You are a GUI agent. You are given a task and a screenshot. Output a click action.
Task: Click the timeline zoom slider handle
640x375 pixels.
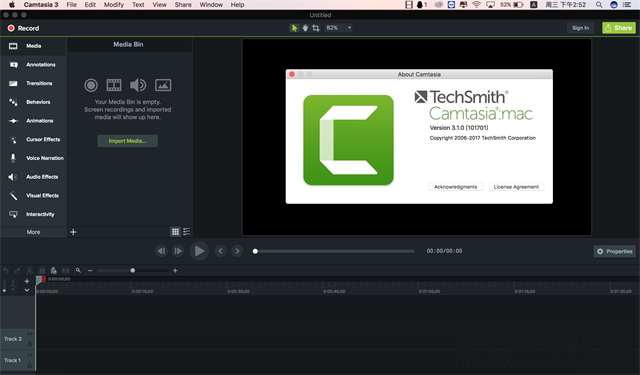(x=133, y=271)
